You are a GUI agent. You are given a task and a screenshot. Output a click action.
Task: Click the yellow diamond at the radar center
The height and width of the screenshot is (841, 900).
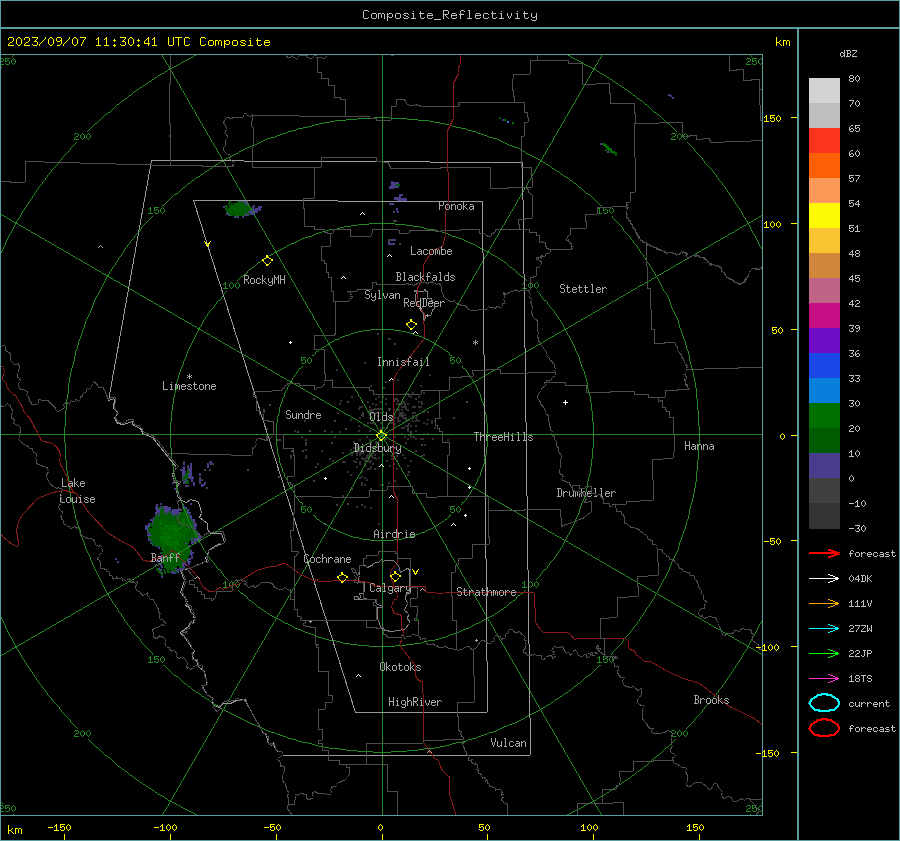382,435
